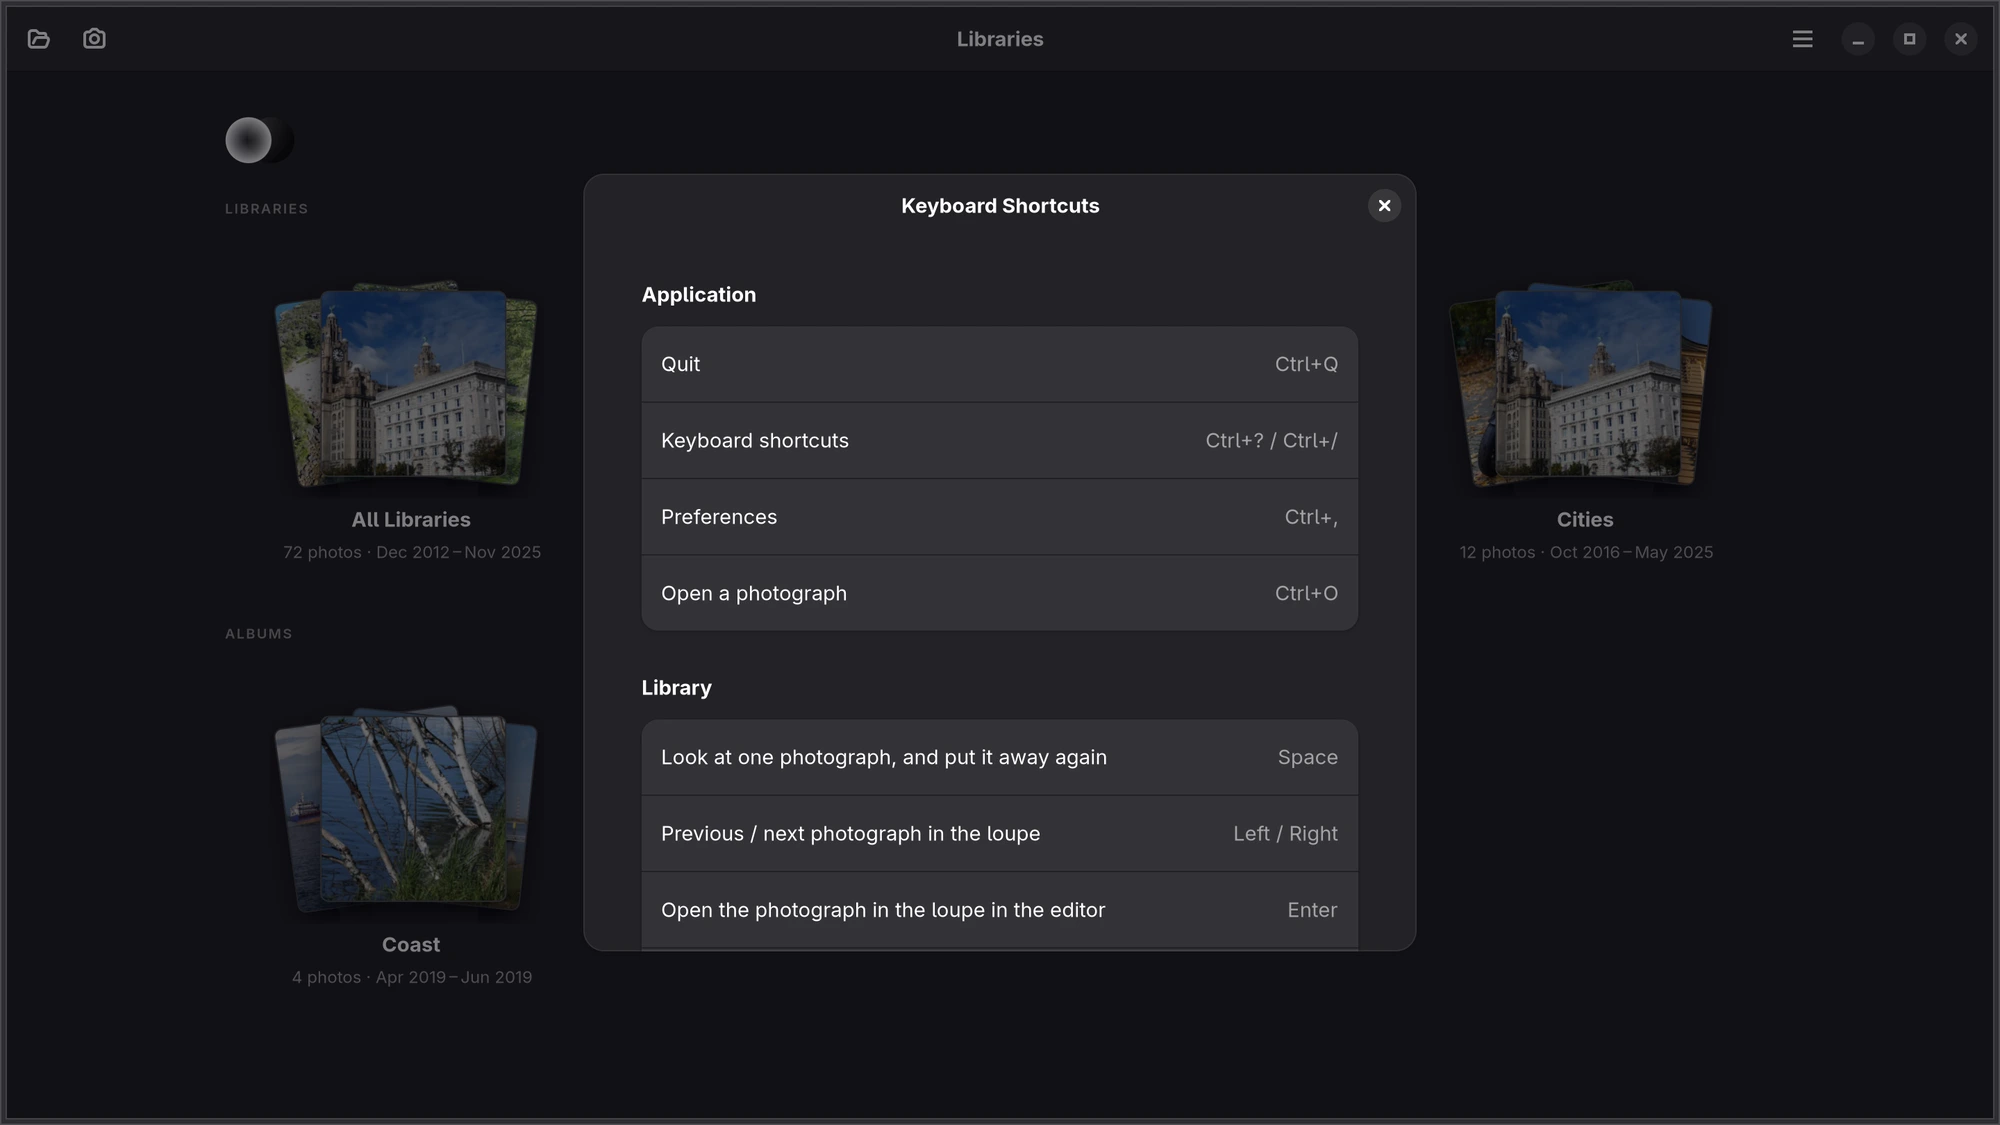Image resolution: width=2000 pixels, height=1125 pixels.
Task: Click the '12 photos · Oct 2016–May 2025' caption
Action: (1586, 553)
